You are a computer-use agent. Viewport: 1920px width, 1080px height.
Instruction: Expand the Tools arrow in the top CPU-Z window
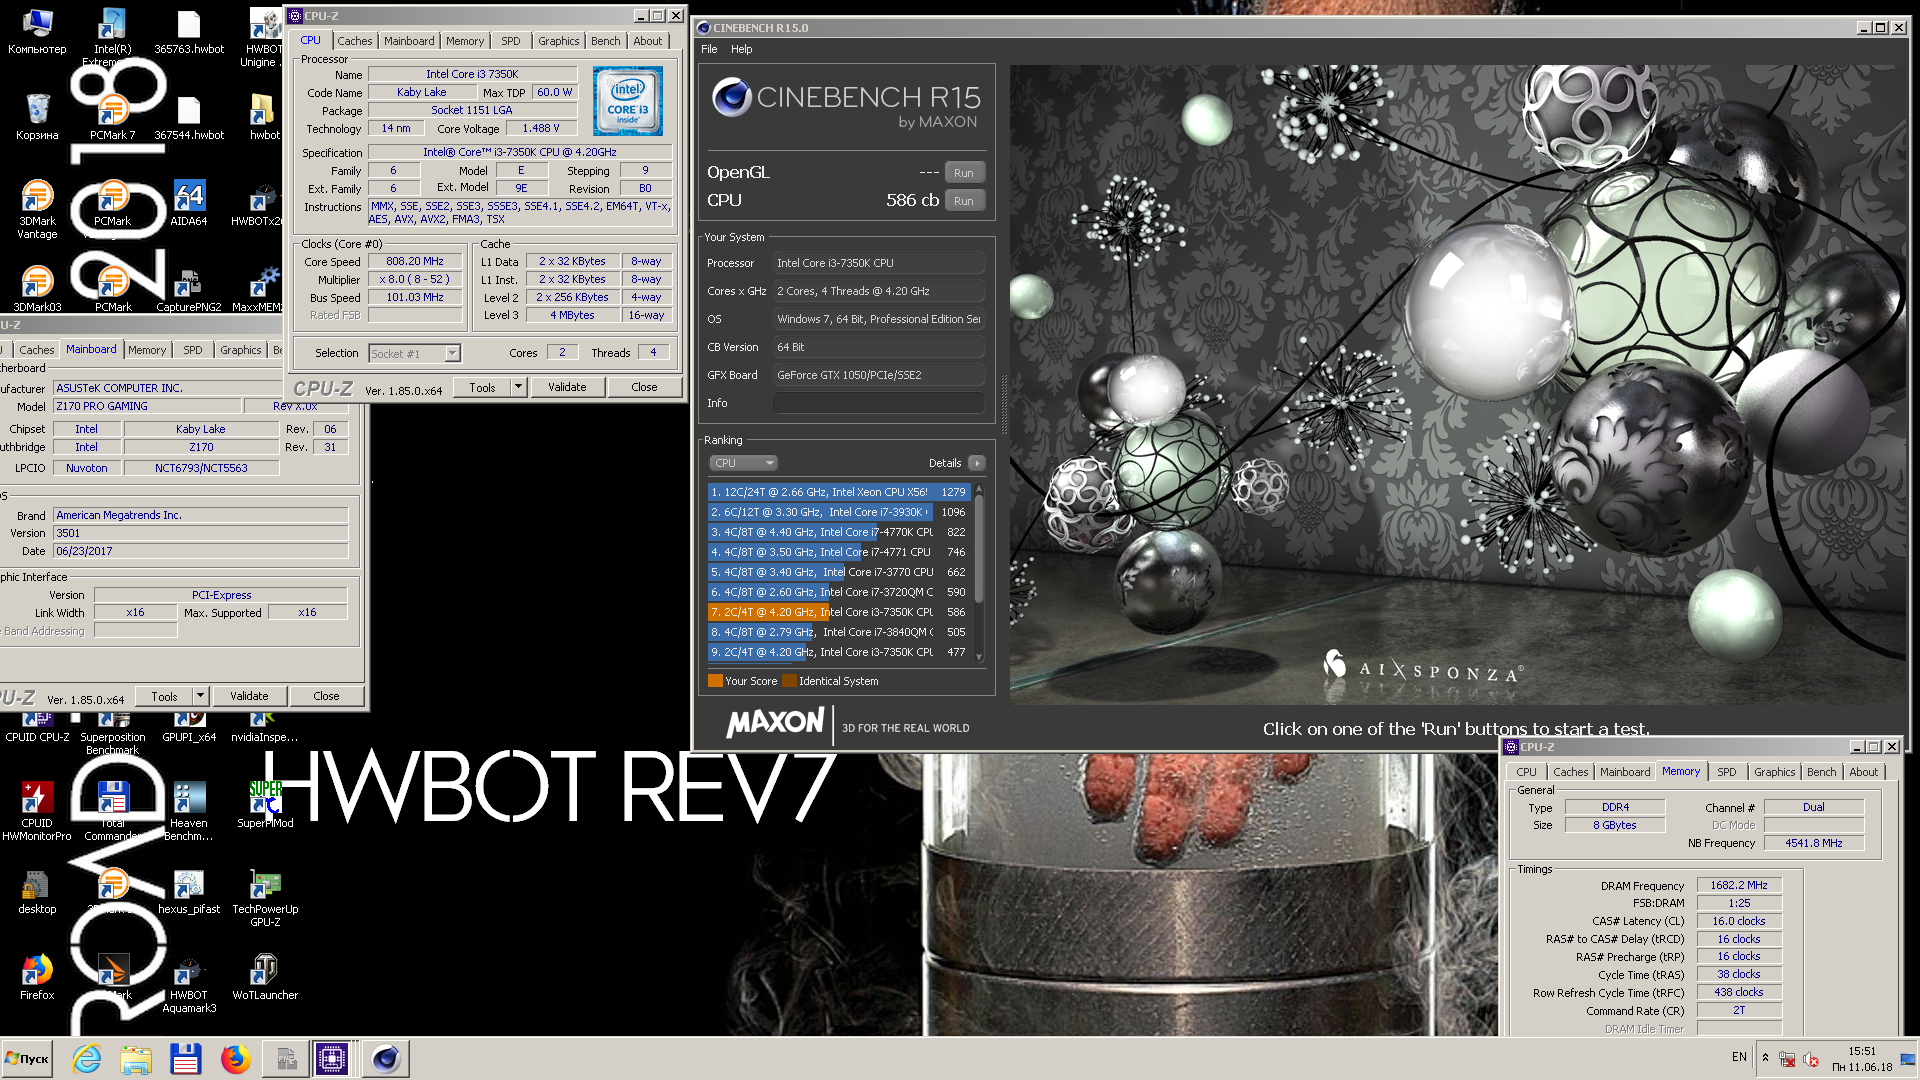(x=518, y=387)
